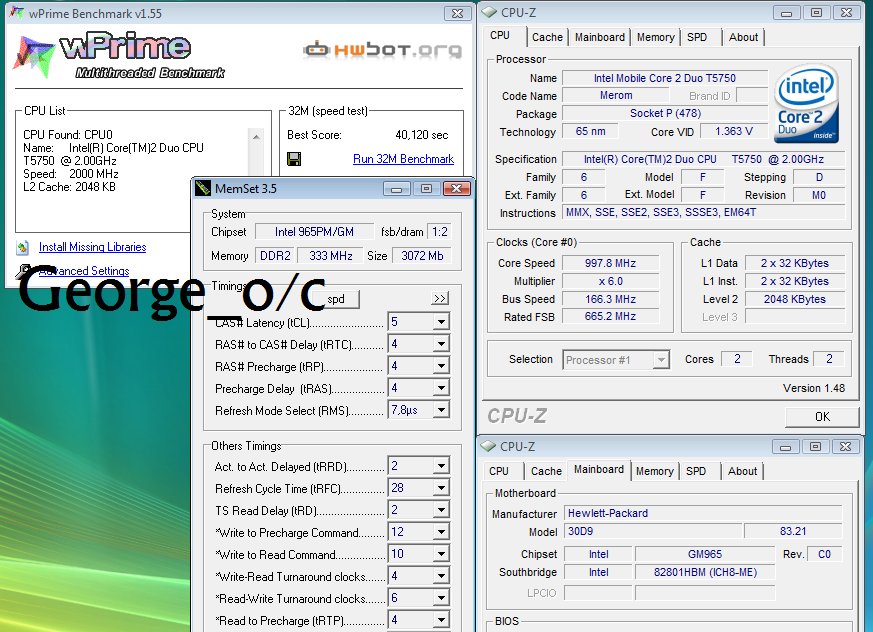
Task: Click the Level 2 2048 KBytes value
Action: (x=794, y=299)
